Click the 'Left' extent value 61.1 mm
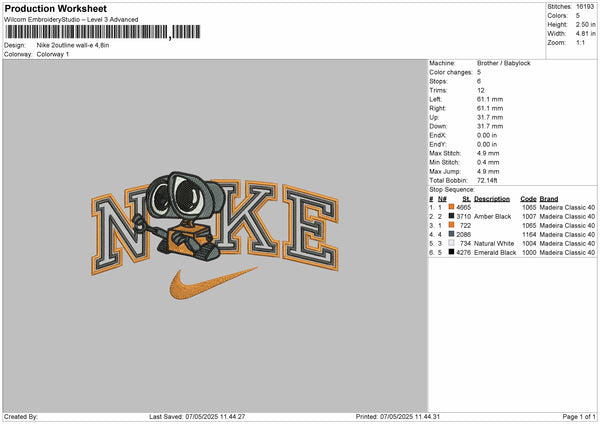Viewport: 600px width, 424px height. [490, 99]
